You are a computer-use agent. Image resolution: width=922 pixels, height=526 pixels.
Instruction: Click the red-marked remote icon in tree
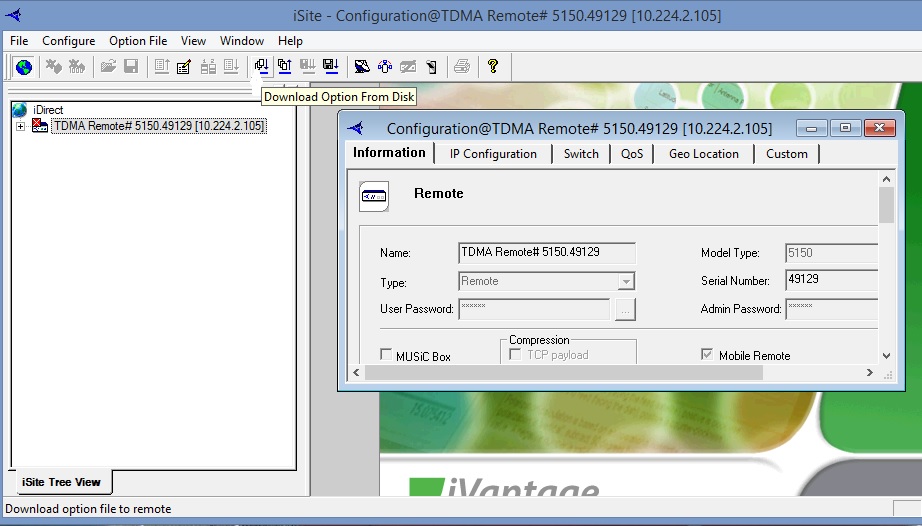tap(39, 126)
